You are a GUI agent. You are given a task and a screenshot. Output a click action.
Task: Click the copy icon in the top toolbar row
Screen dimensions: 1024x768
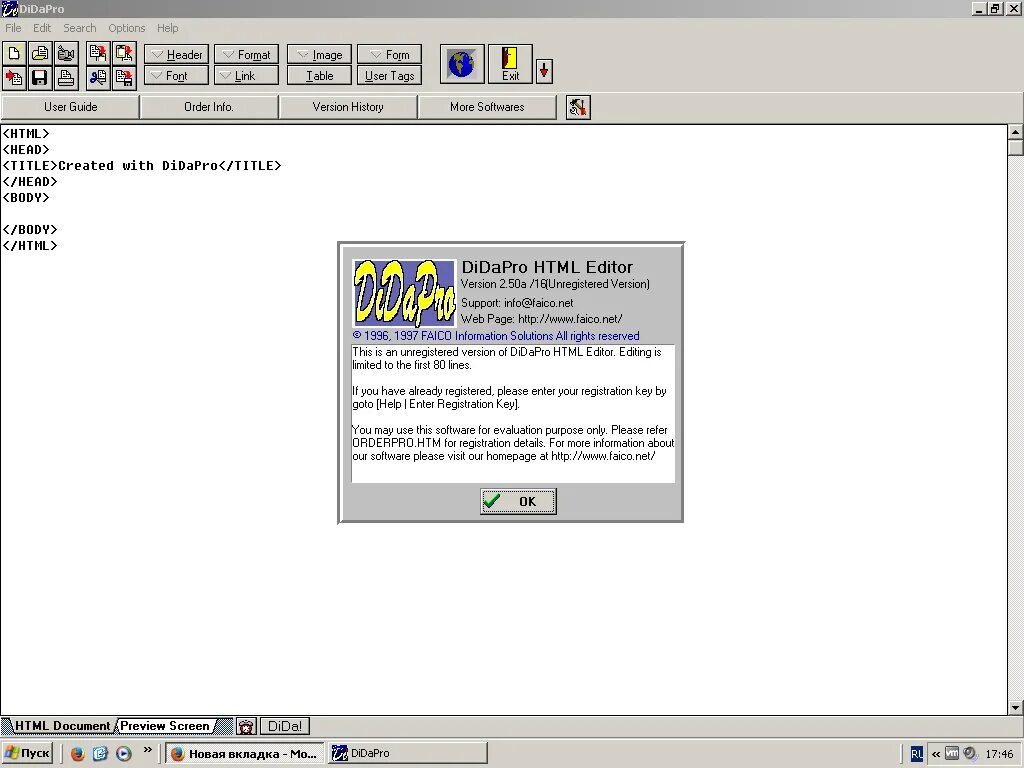98,54
